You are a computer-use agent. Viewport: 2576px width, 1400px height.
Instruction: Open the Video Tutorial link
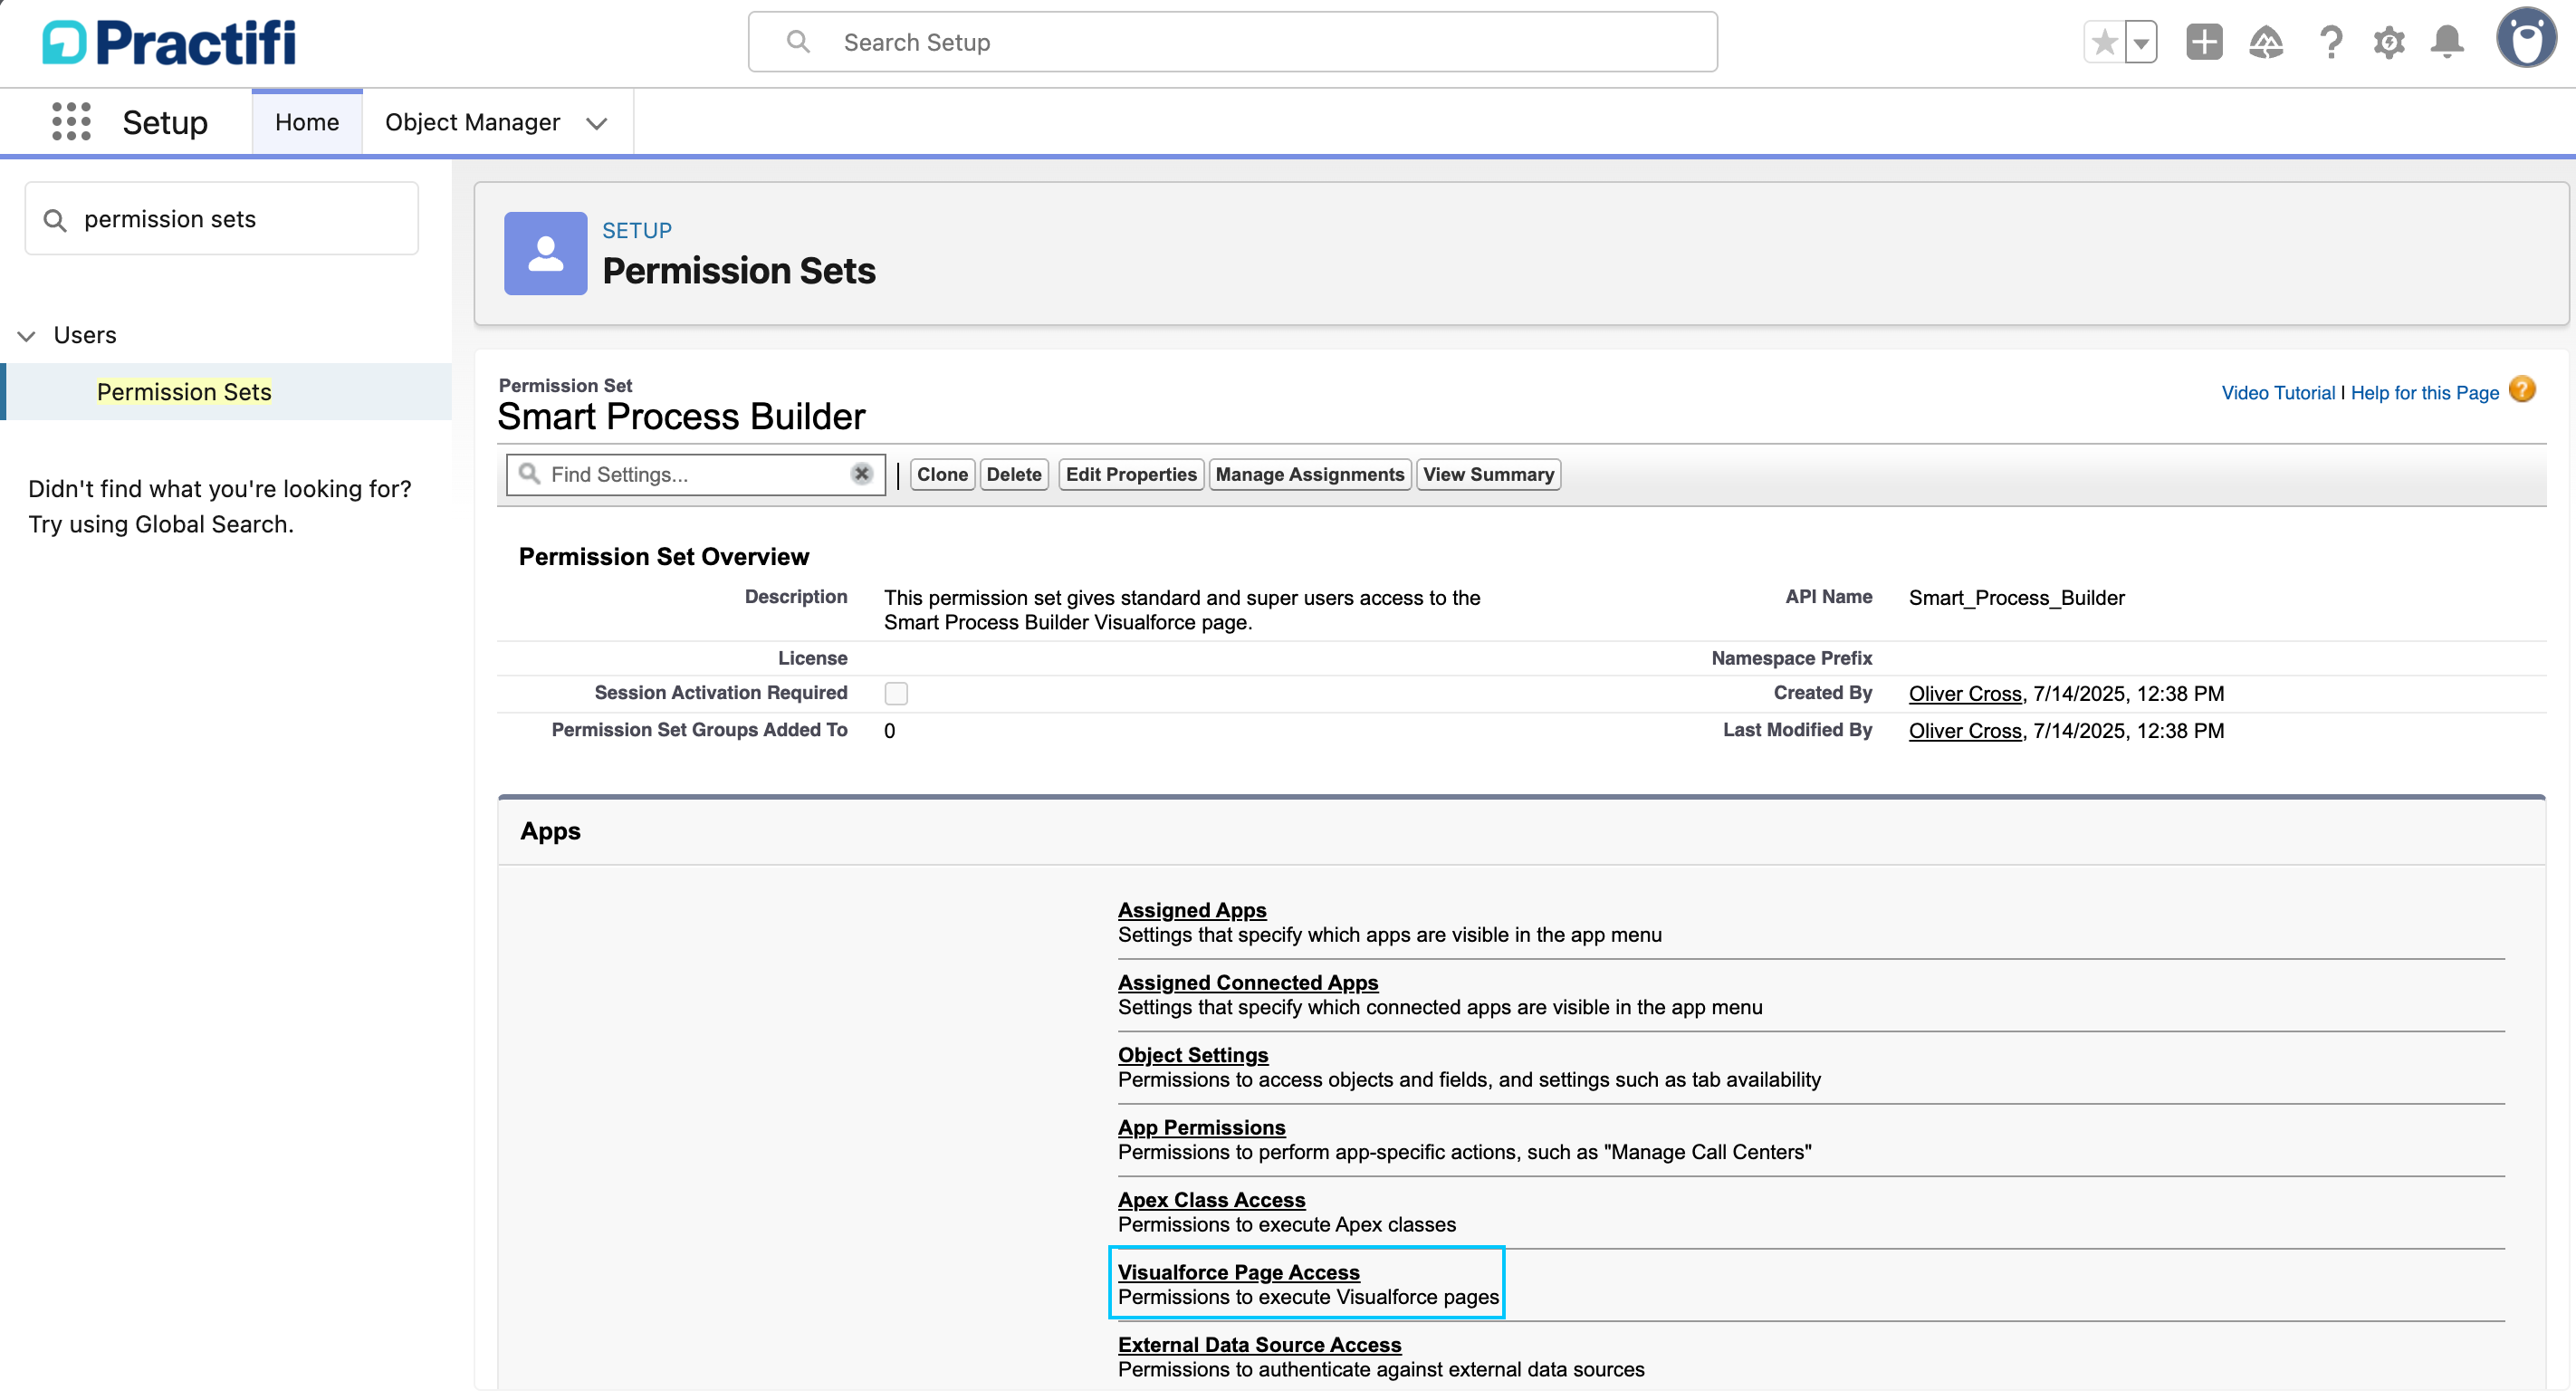pos(2278,393)
